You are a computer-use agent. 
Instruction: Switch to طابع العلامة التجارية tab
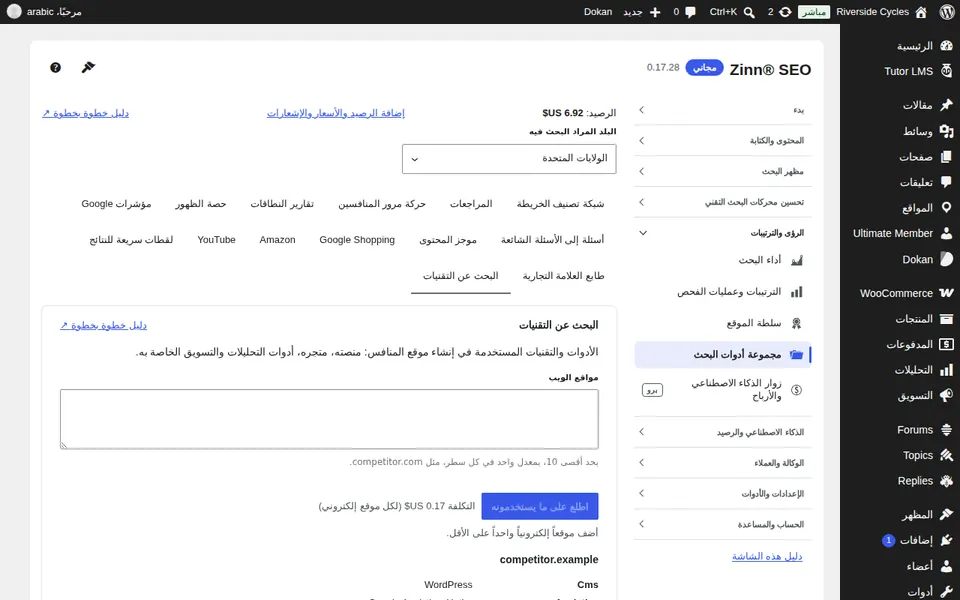pyautogui.click(x=563, y=276)
